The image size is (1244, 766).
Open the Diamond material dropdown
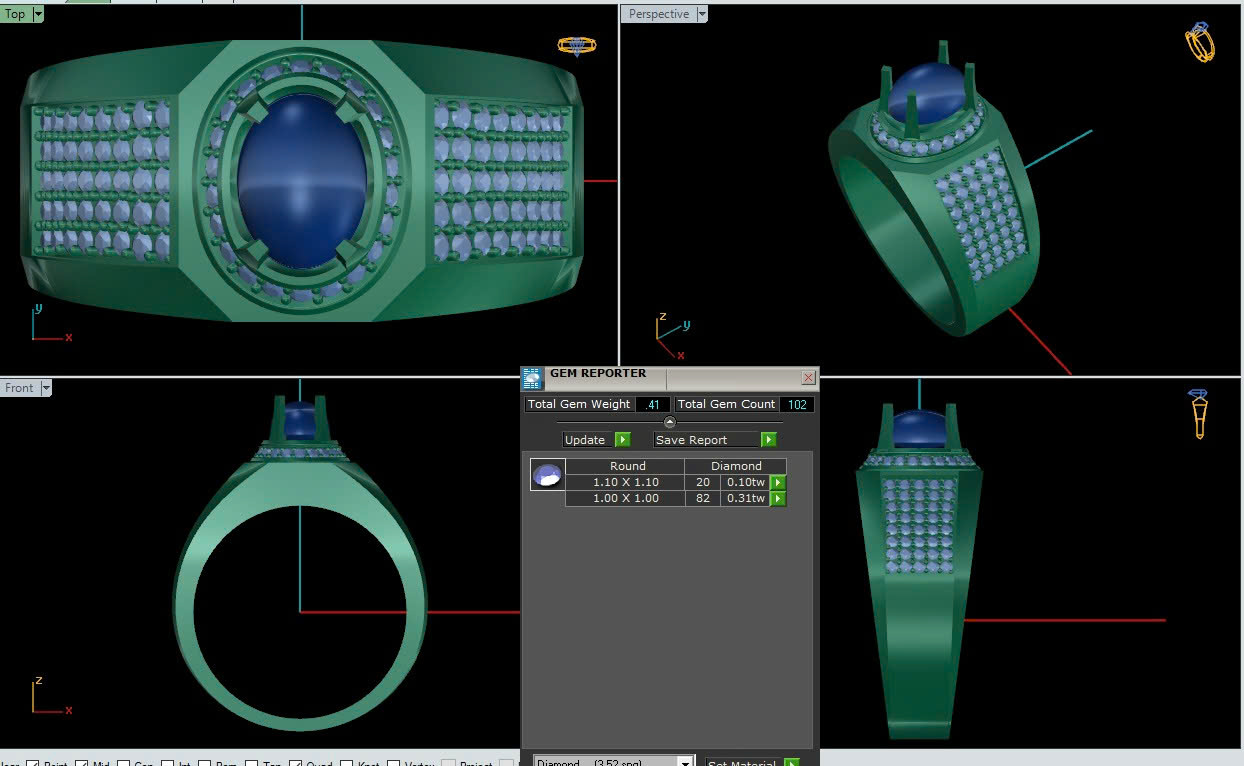[685, 762]
